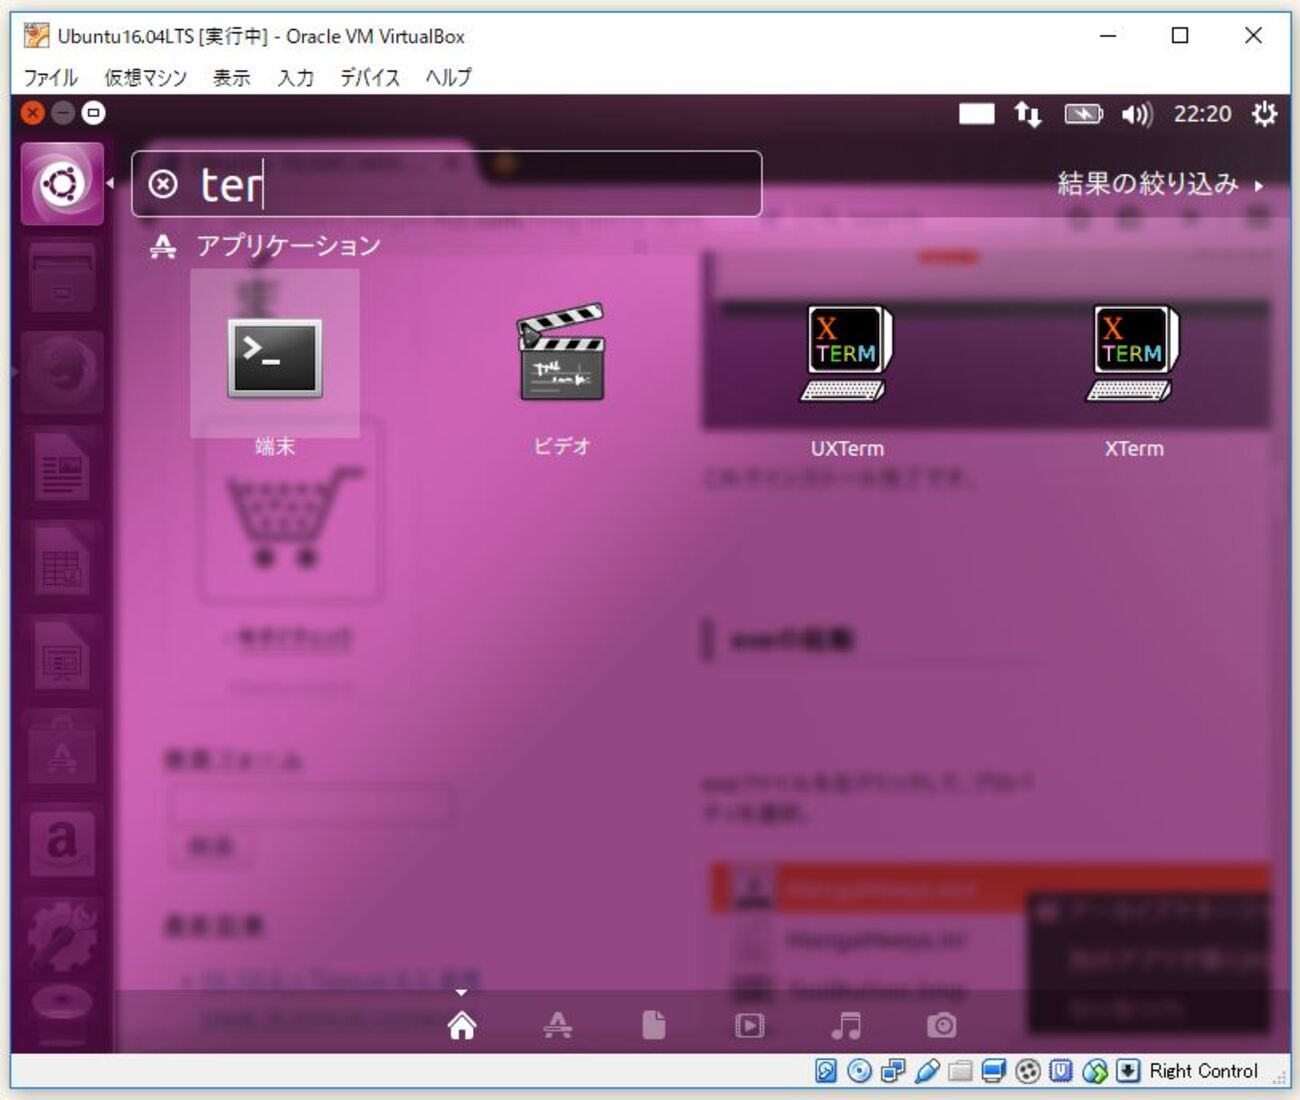Open LibreOffice Impress from the launcher

tap(62, 656)
